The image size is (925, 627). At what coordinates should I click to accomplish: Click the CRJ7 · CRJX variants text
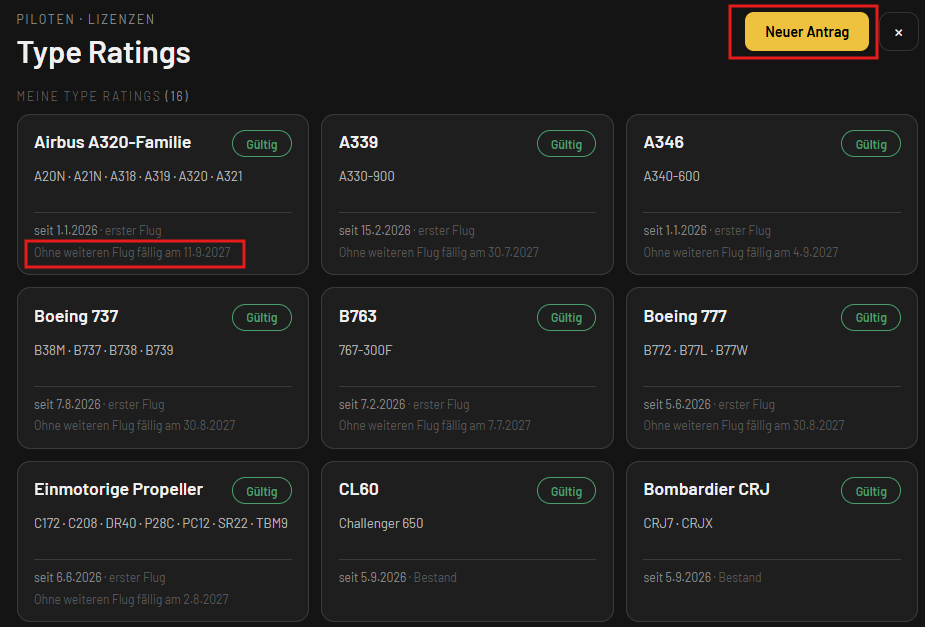[678, 523]
